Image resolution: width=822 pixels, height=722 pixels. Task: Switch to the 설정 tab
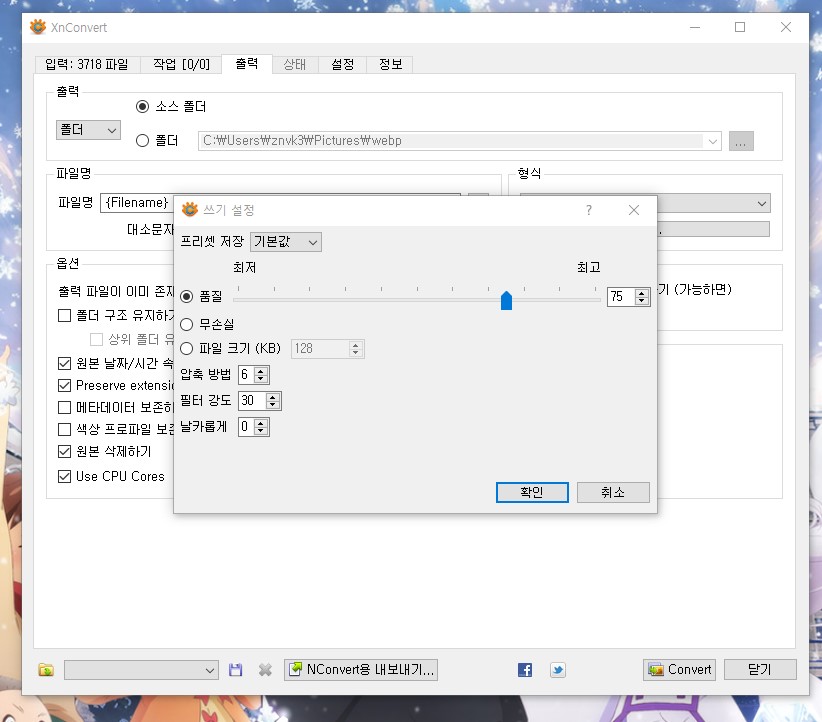(x=342, y=64)
